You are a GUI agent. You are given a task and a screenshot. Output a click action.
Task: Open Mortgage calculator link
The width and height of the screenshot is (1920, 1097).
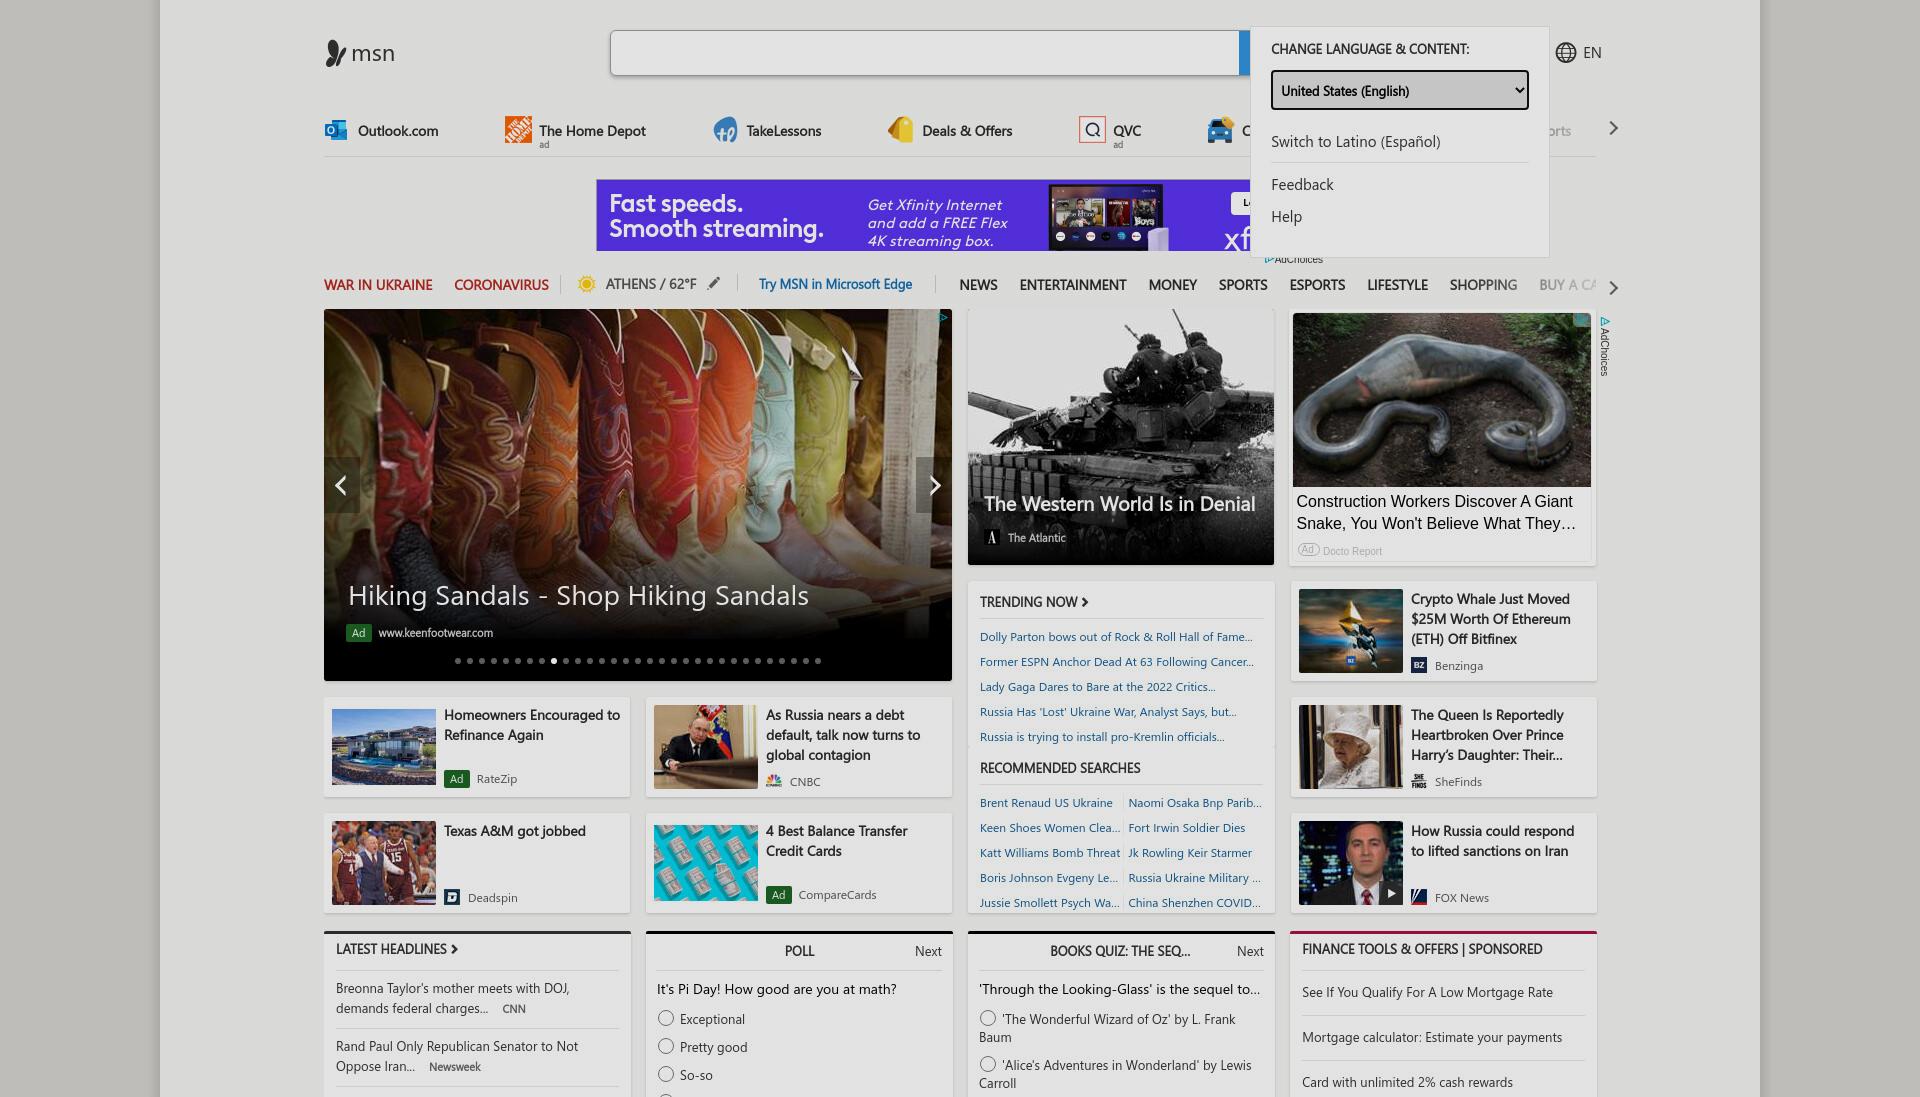coord(1432,1038)
